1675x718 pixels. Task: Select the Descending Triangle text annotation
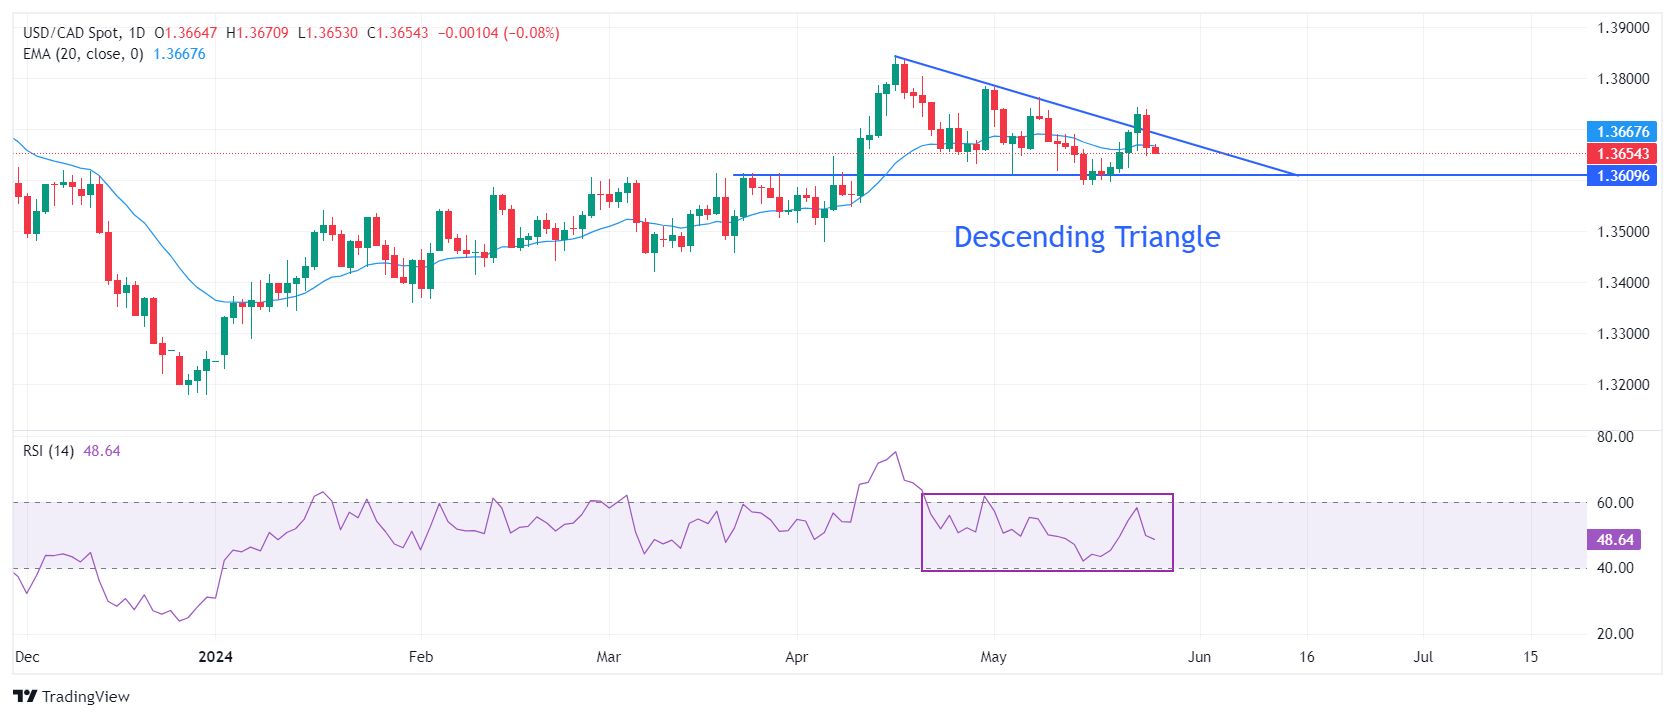(1087, 237)
